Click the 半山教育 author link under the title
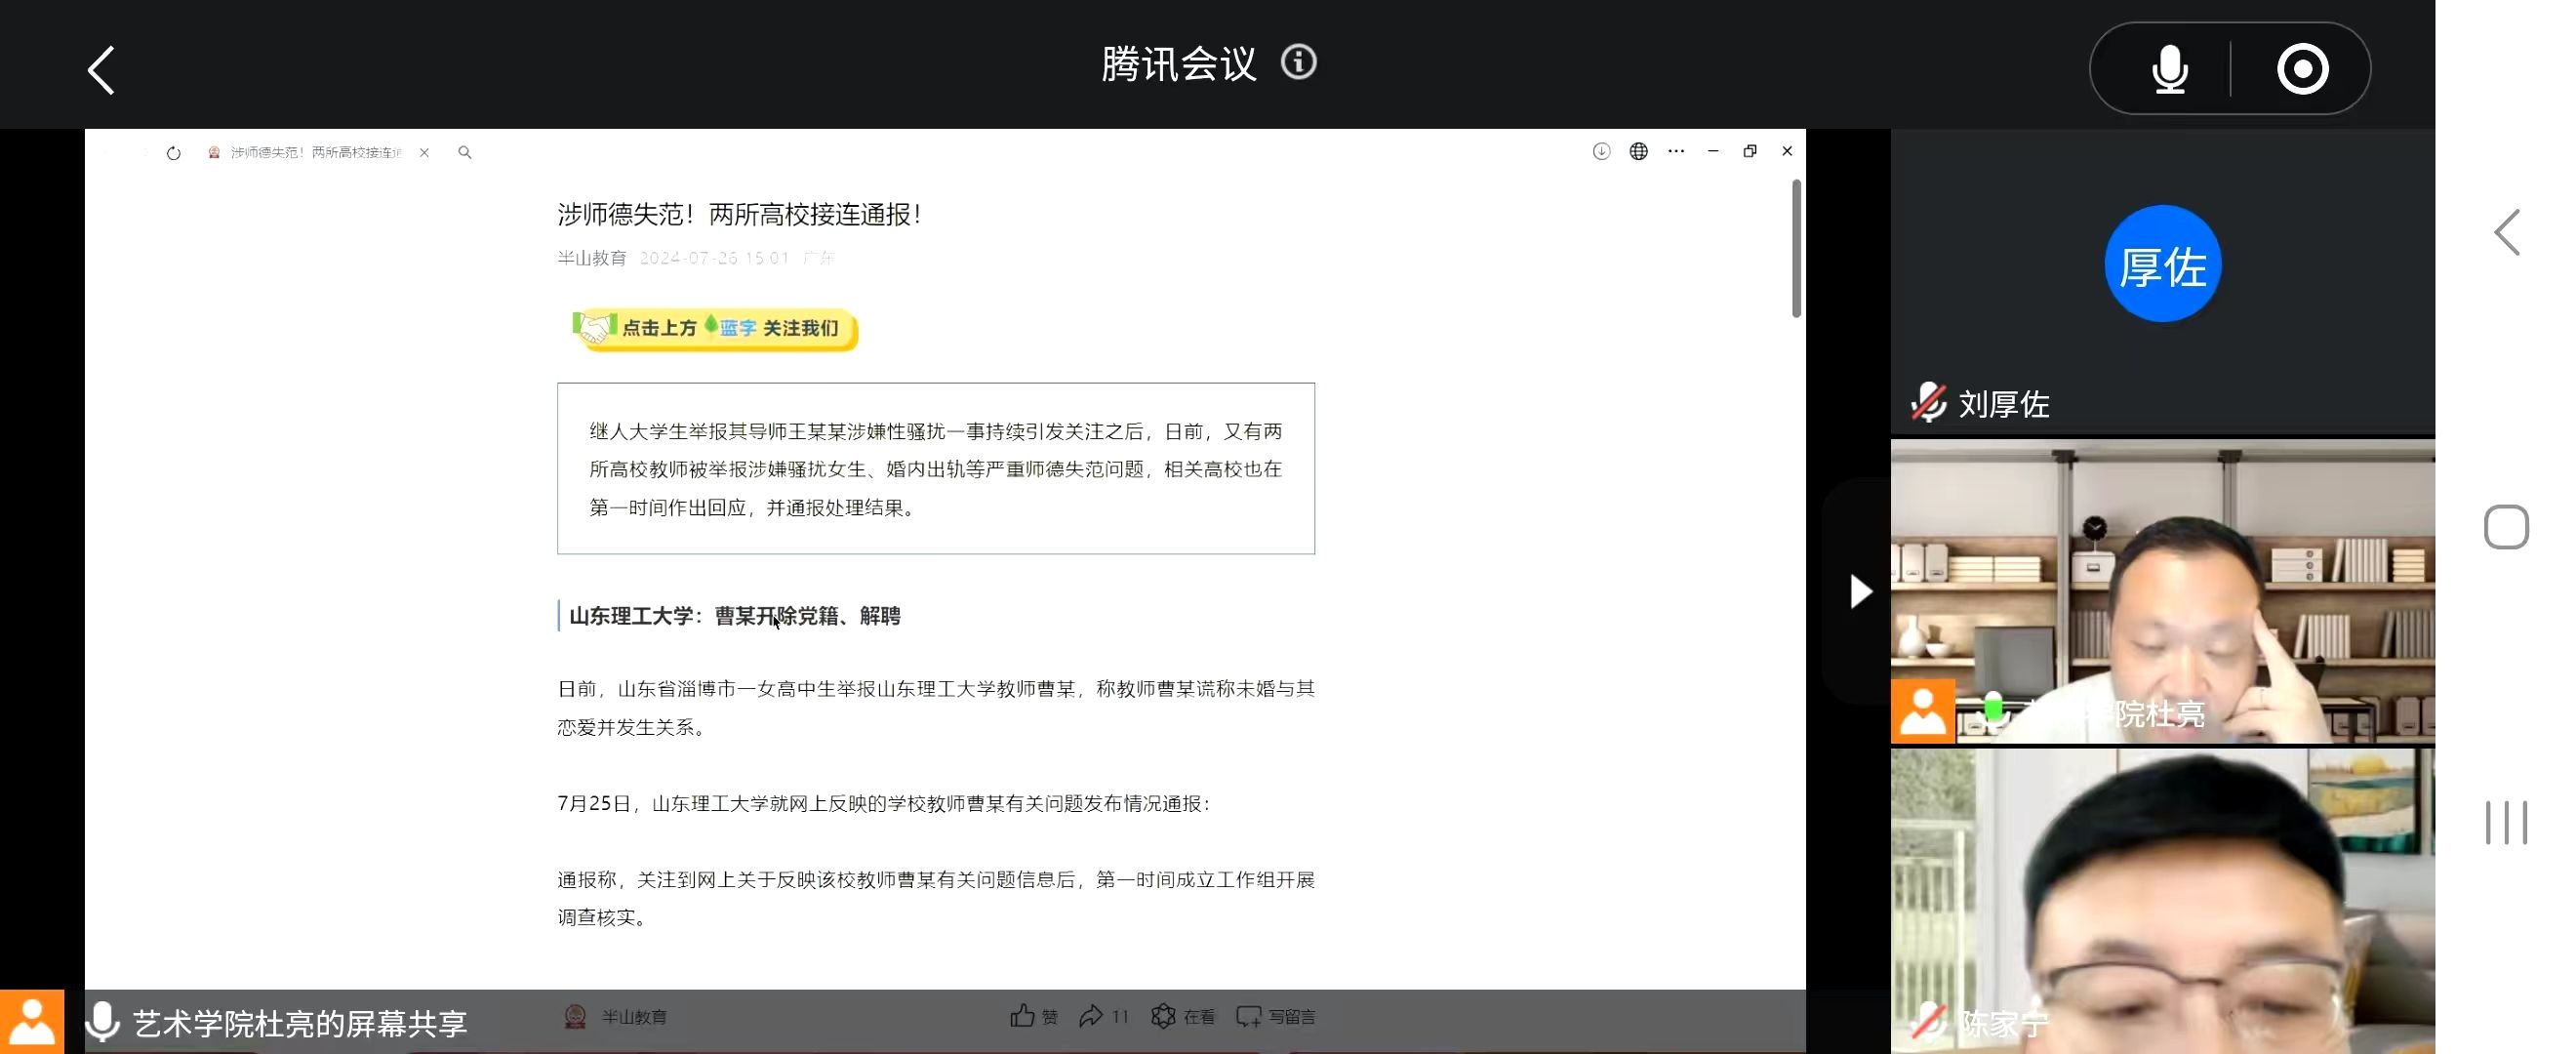 (x=591, y=258)
